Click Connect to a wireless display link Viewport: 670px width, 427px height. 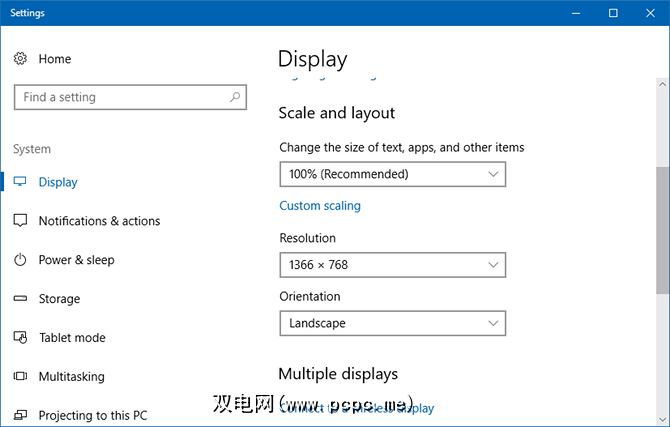[x=357, y=408]
